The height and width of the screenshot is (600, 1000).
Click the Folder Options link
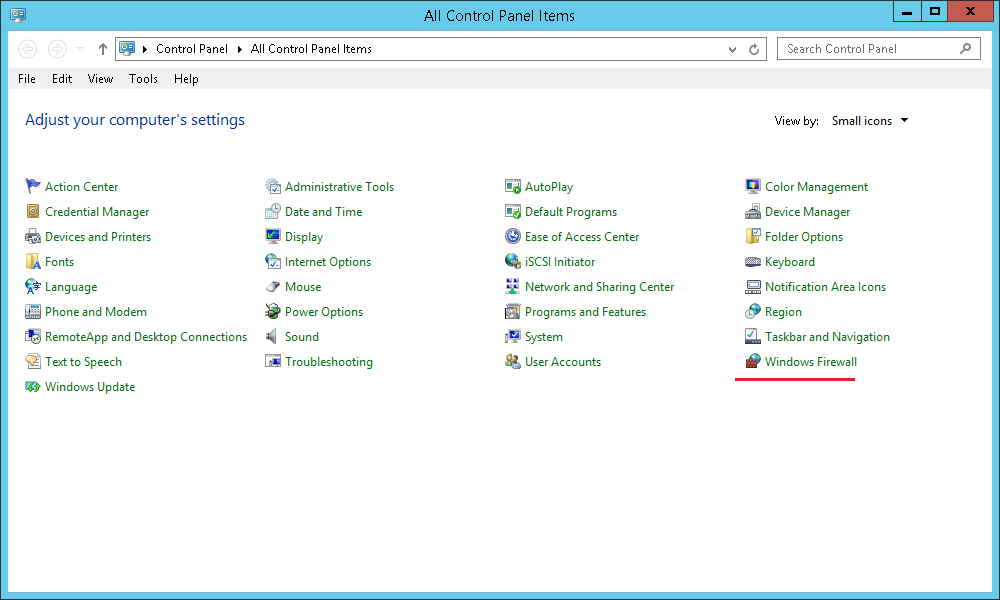coord(804,237)
